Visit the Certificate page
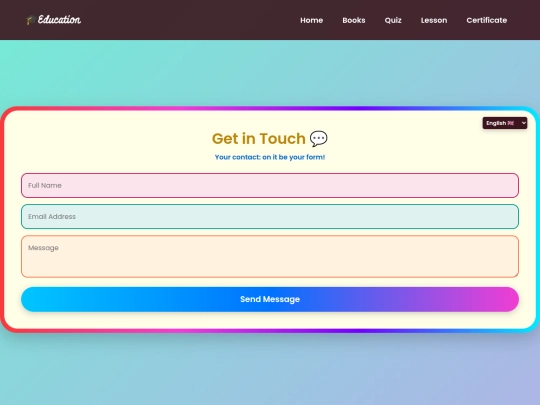The width and height of the screenshot is (540, 405). pos(486,20)
